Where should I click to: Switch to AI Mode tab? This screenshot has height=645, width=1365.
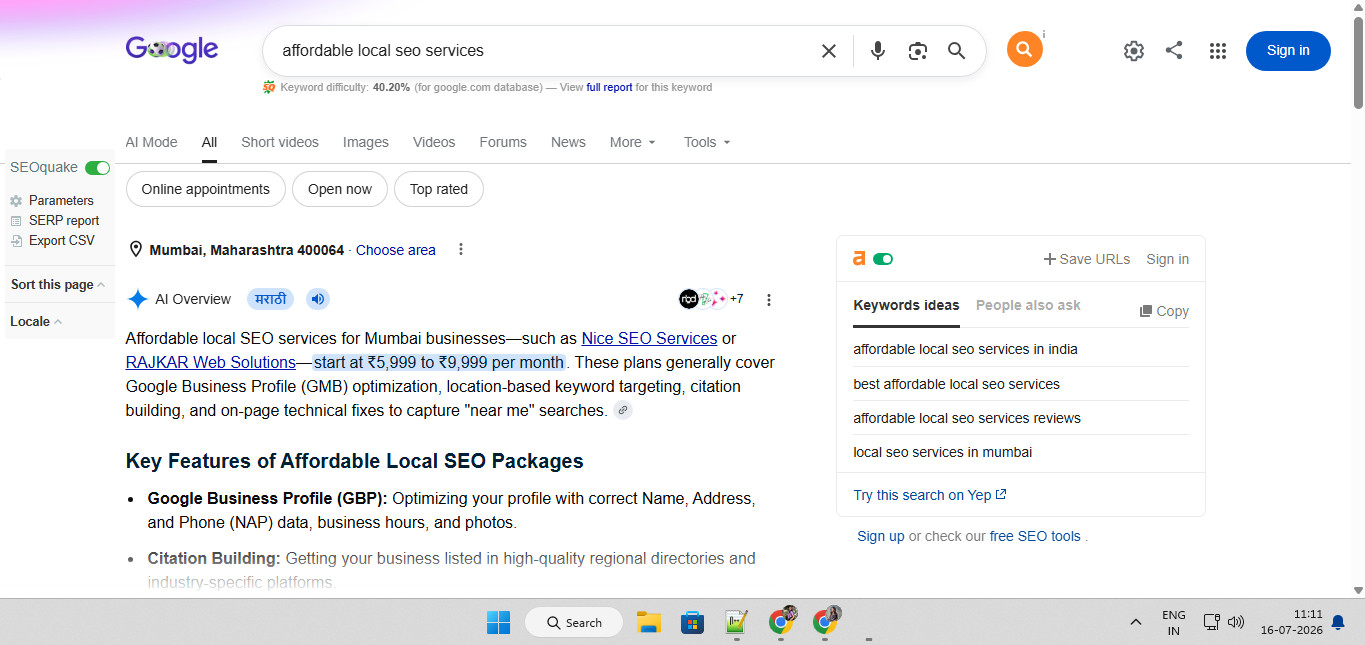pyautogui.click(x=151, y=142)
